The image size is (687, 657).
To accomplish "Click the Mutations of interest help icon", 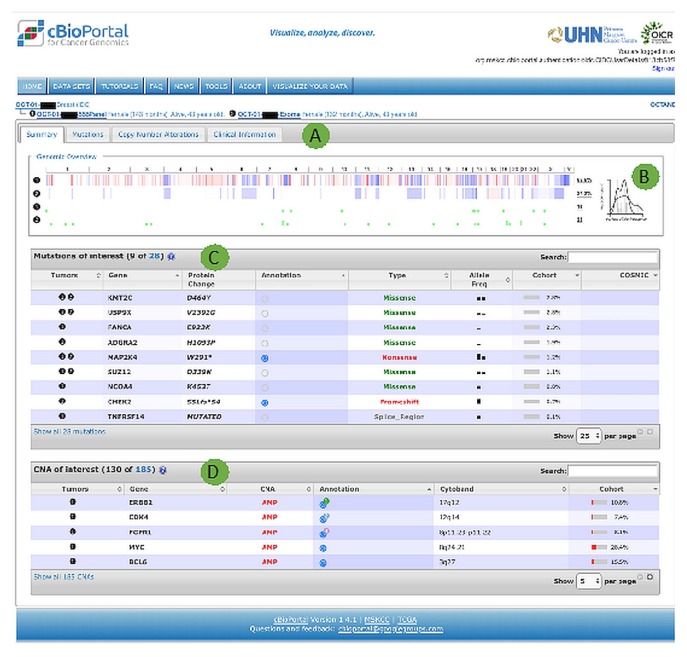I will (x=171, y=257).
